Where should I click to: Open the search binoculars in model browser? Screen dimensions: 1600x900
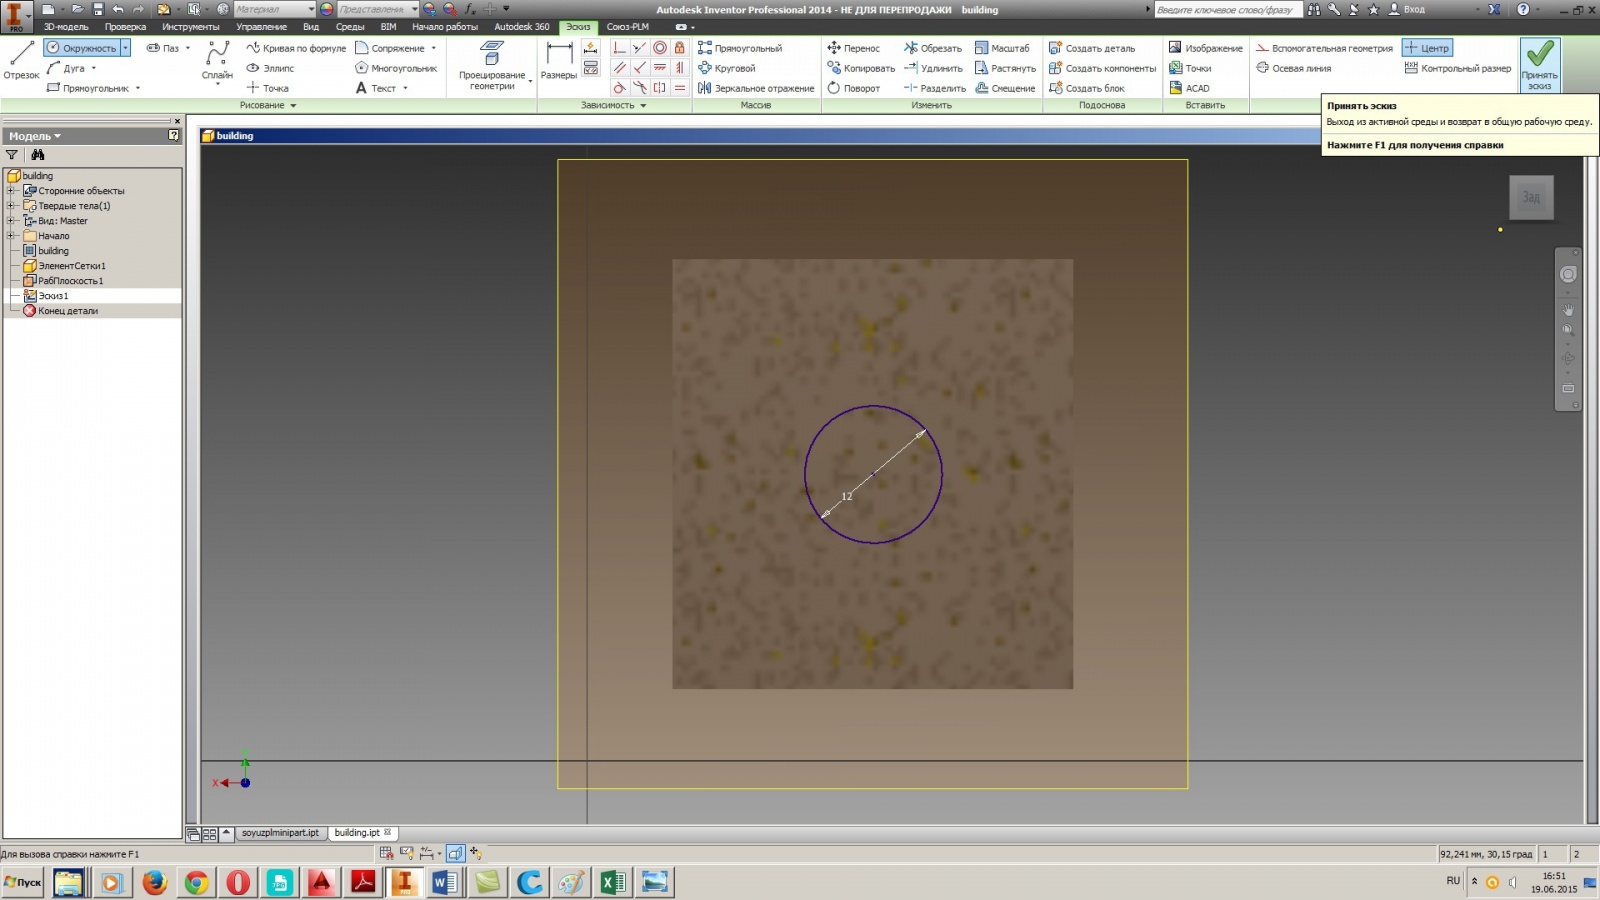tap(38, 155)
